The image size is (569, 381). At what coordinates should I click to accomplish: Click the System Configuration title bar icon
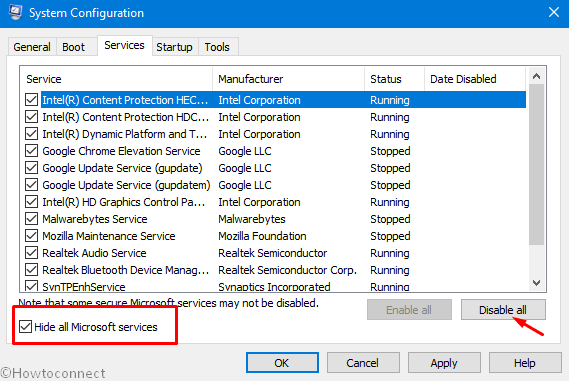[x=15, y=12]
